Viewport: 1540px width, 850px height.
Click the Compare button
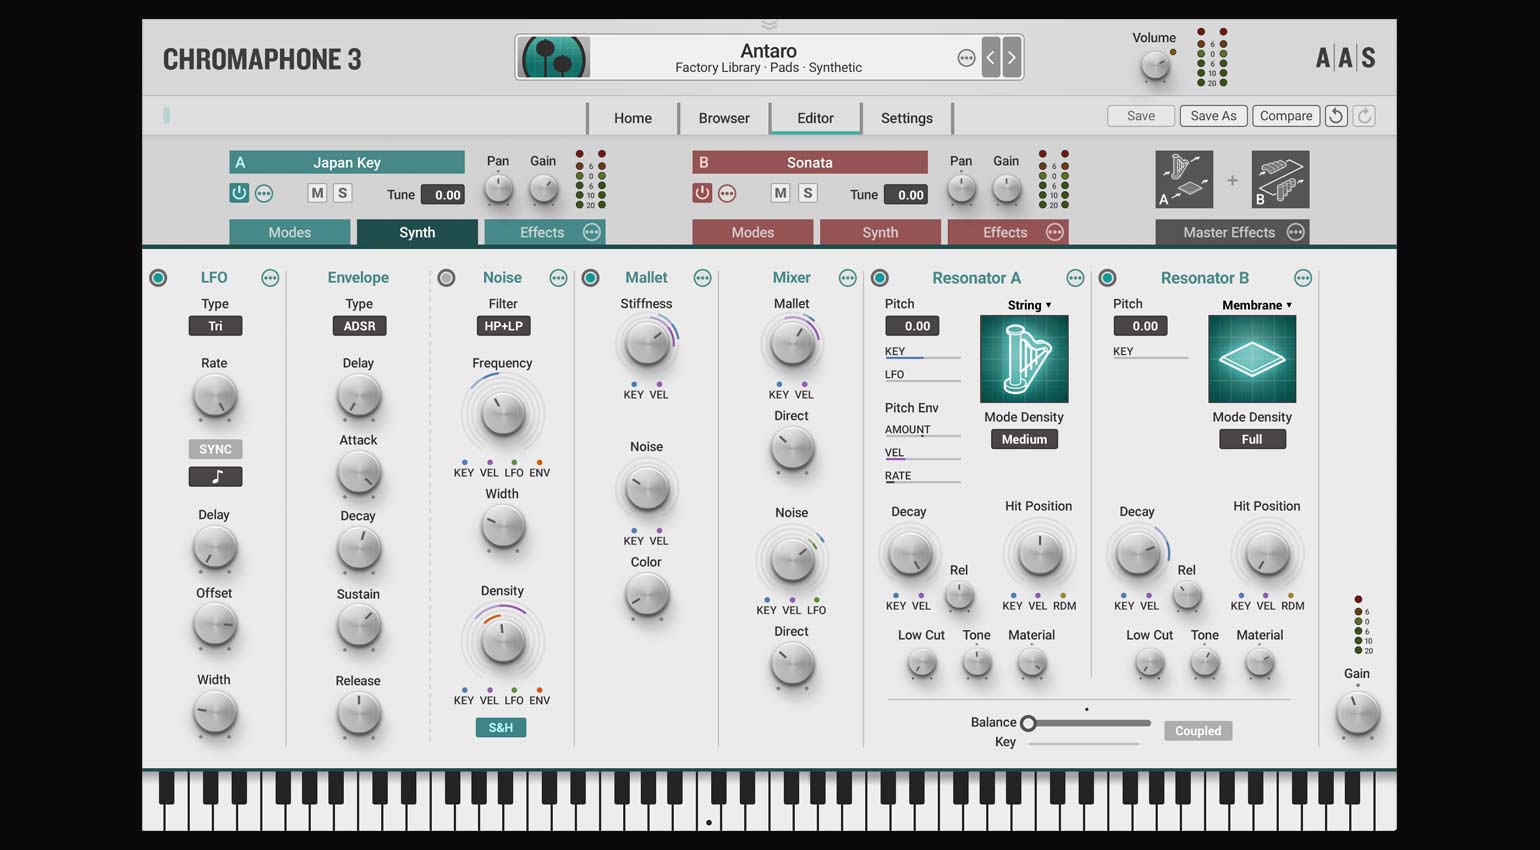(x=1286, y=116)
